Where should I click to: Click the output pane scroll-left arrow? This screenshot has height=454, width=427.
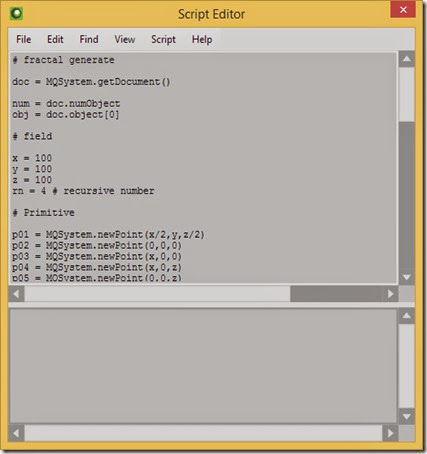click(16, 433)
